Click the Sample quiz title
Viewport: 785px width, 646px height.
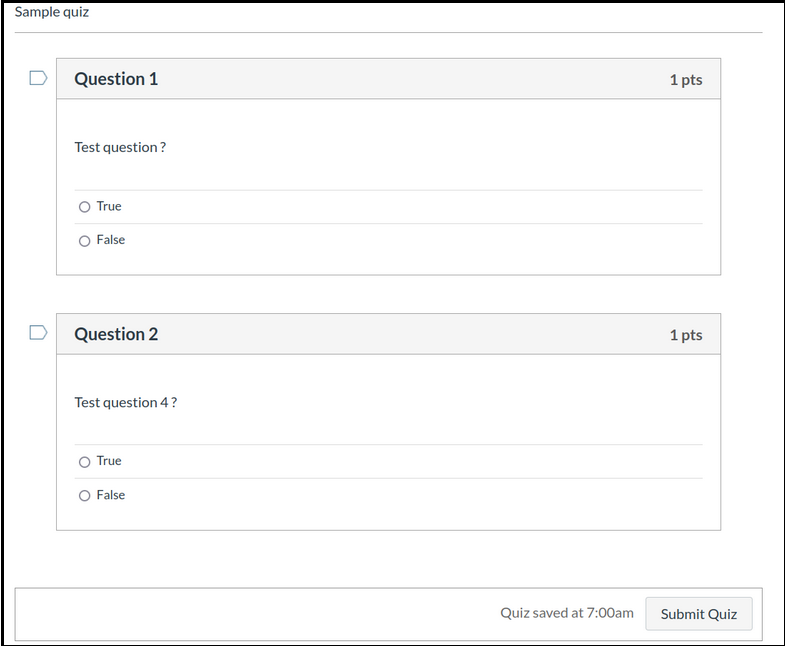tap(51, 12)
